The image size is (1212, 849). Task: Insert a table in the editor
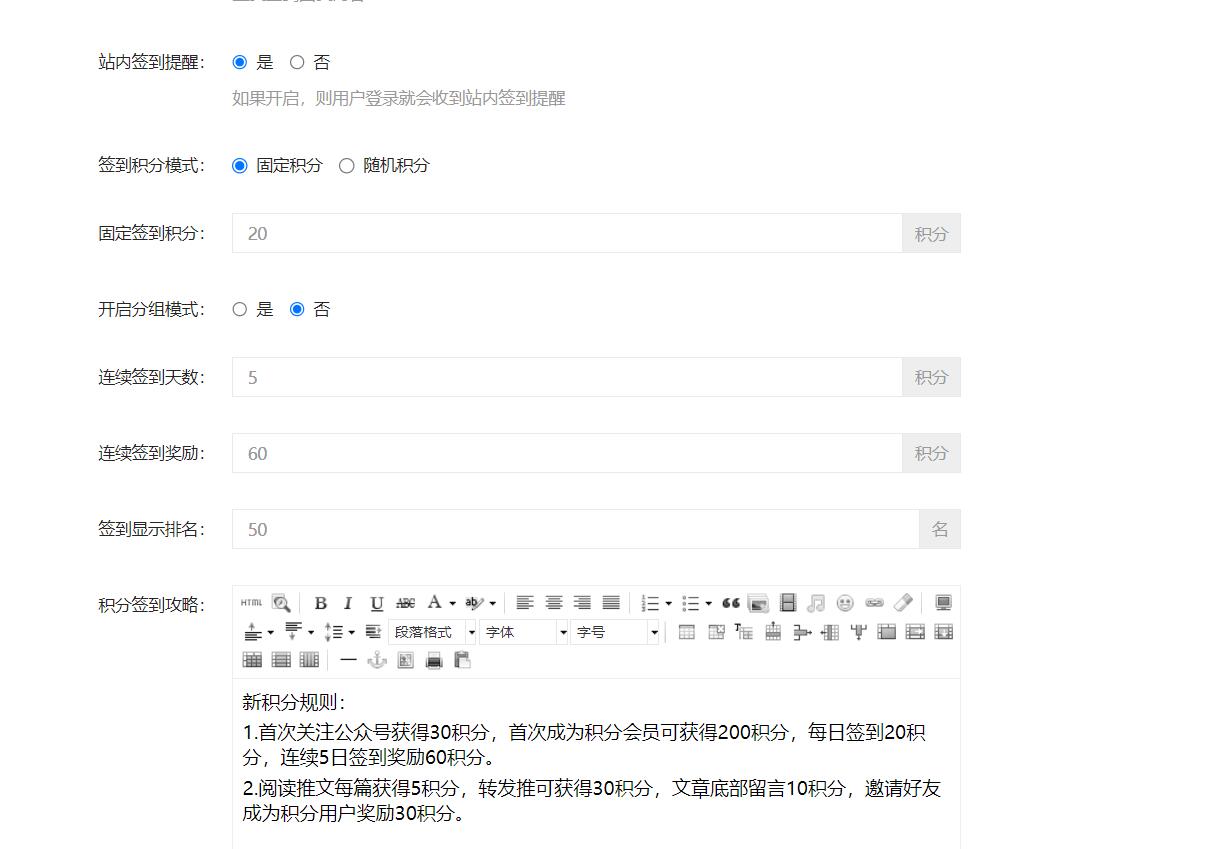point(687,632)
